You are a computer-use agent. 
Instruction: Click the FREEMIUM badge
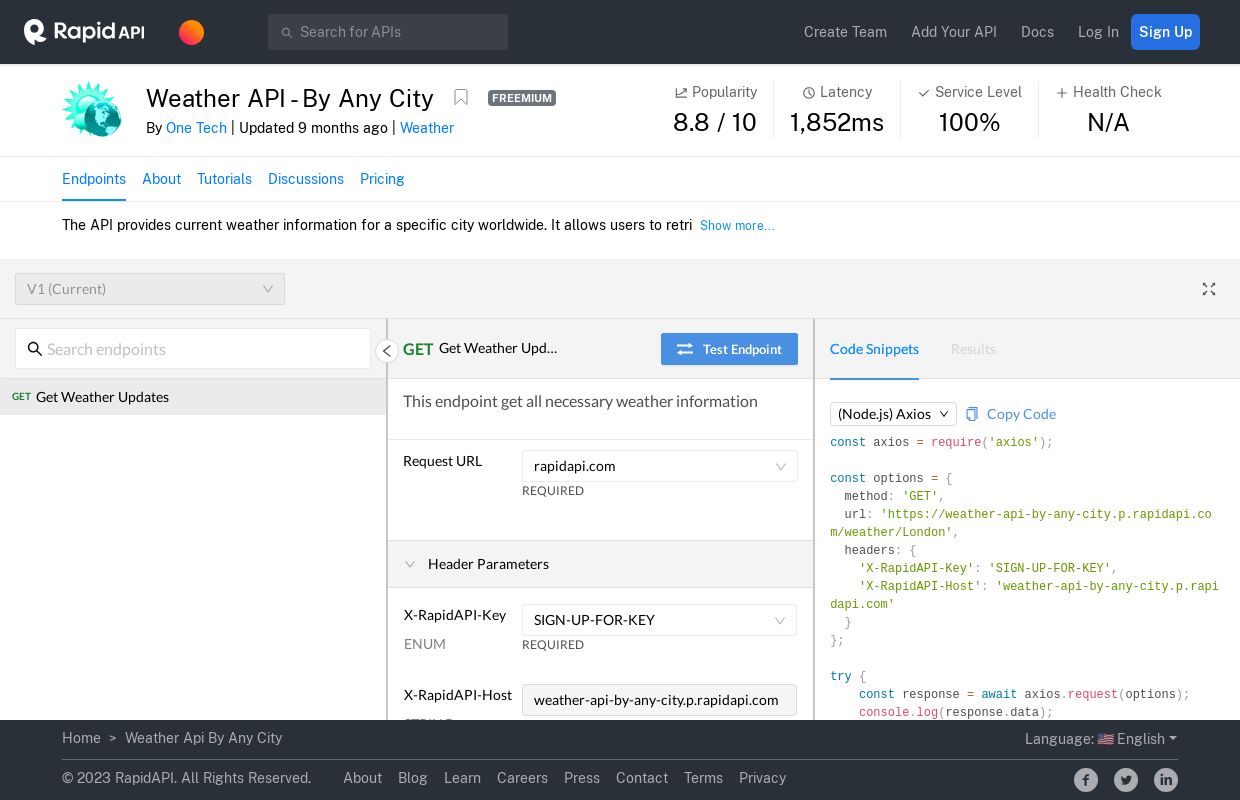coord(522,98)
